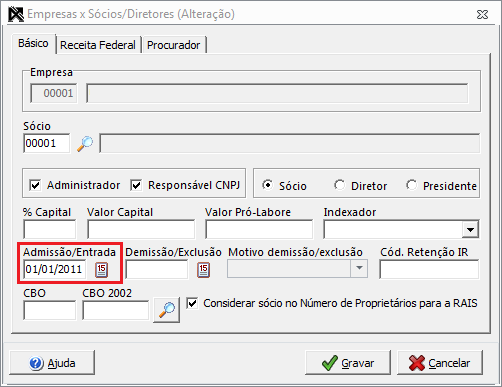Image resolution: width=502 pixels, height=387 pixels.
Task: Expand the Motivo demissão/exclusão dropdown
Action: [359, 268]
